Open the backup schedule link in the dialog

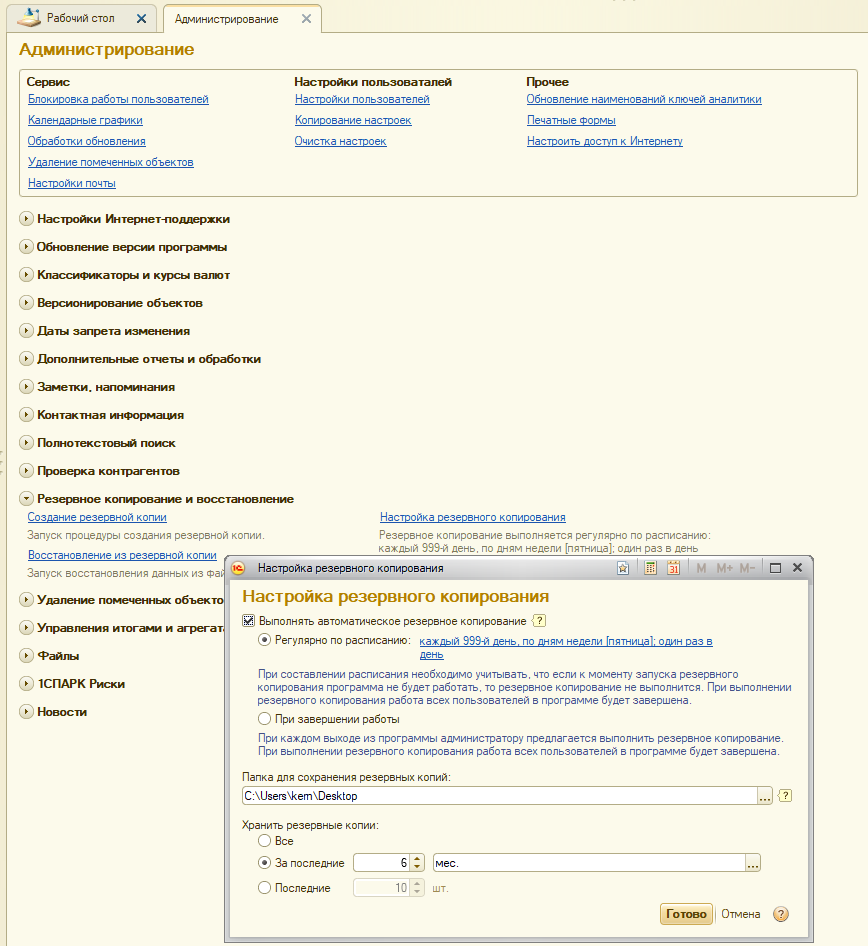pos(566,647)
